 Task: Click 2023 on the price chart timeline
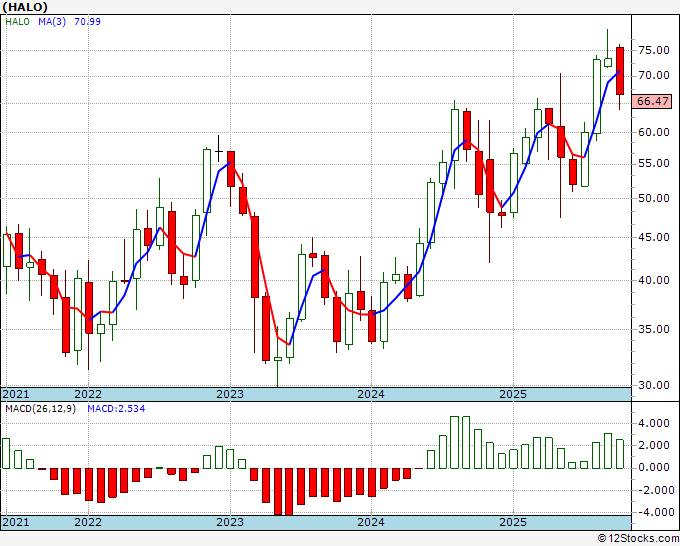(230, 394)
